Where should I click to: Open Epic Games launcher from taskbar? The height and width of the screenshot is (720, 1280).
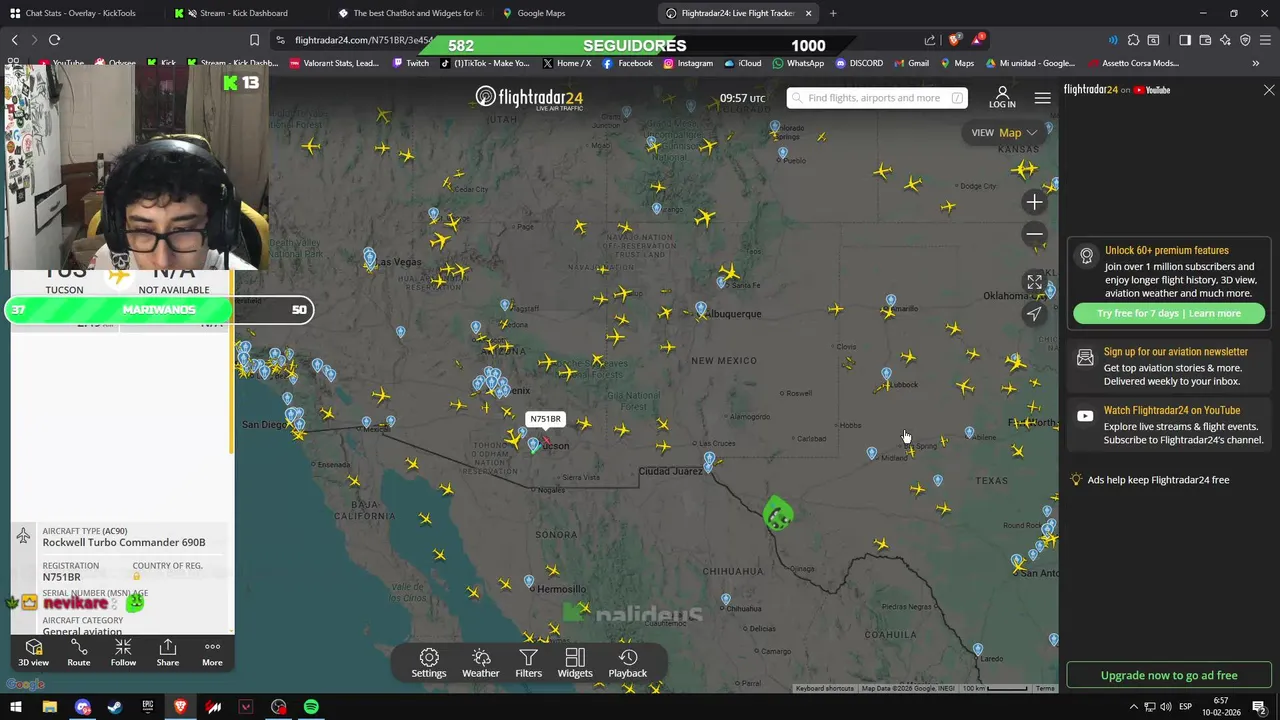(148, 707)
